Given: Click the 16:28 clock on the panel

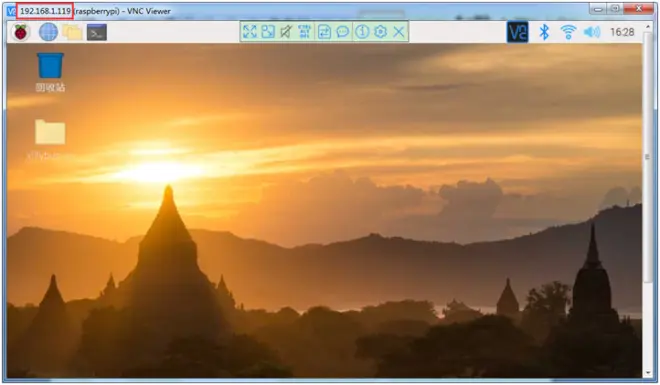Looking at the screenshot, I should (x=622, y=32).
